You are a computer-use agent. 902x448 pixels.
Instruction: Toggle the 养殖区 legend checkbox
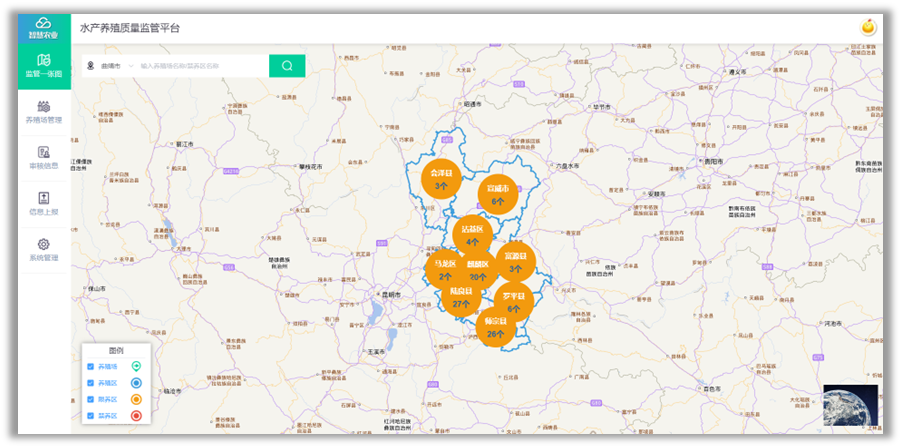pyautogui.click(x=90, y=383)
